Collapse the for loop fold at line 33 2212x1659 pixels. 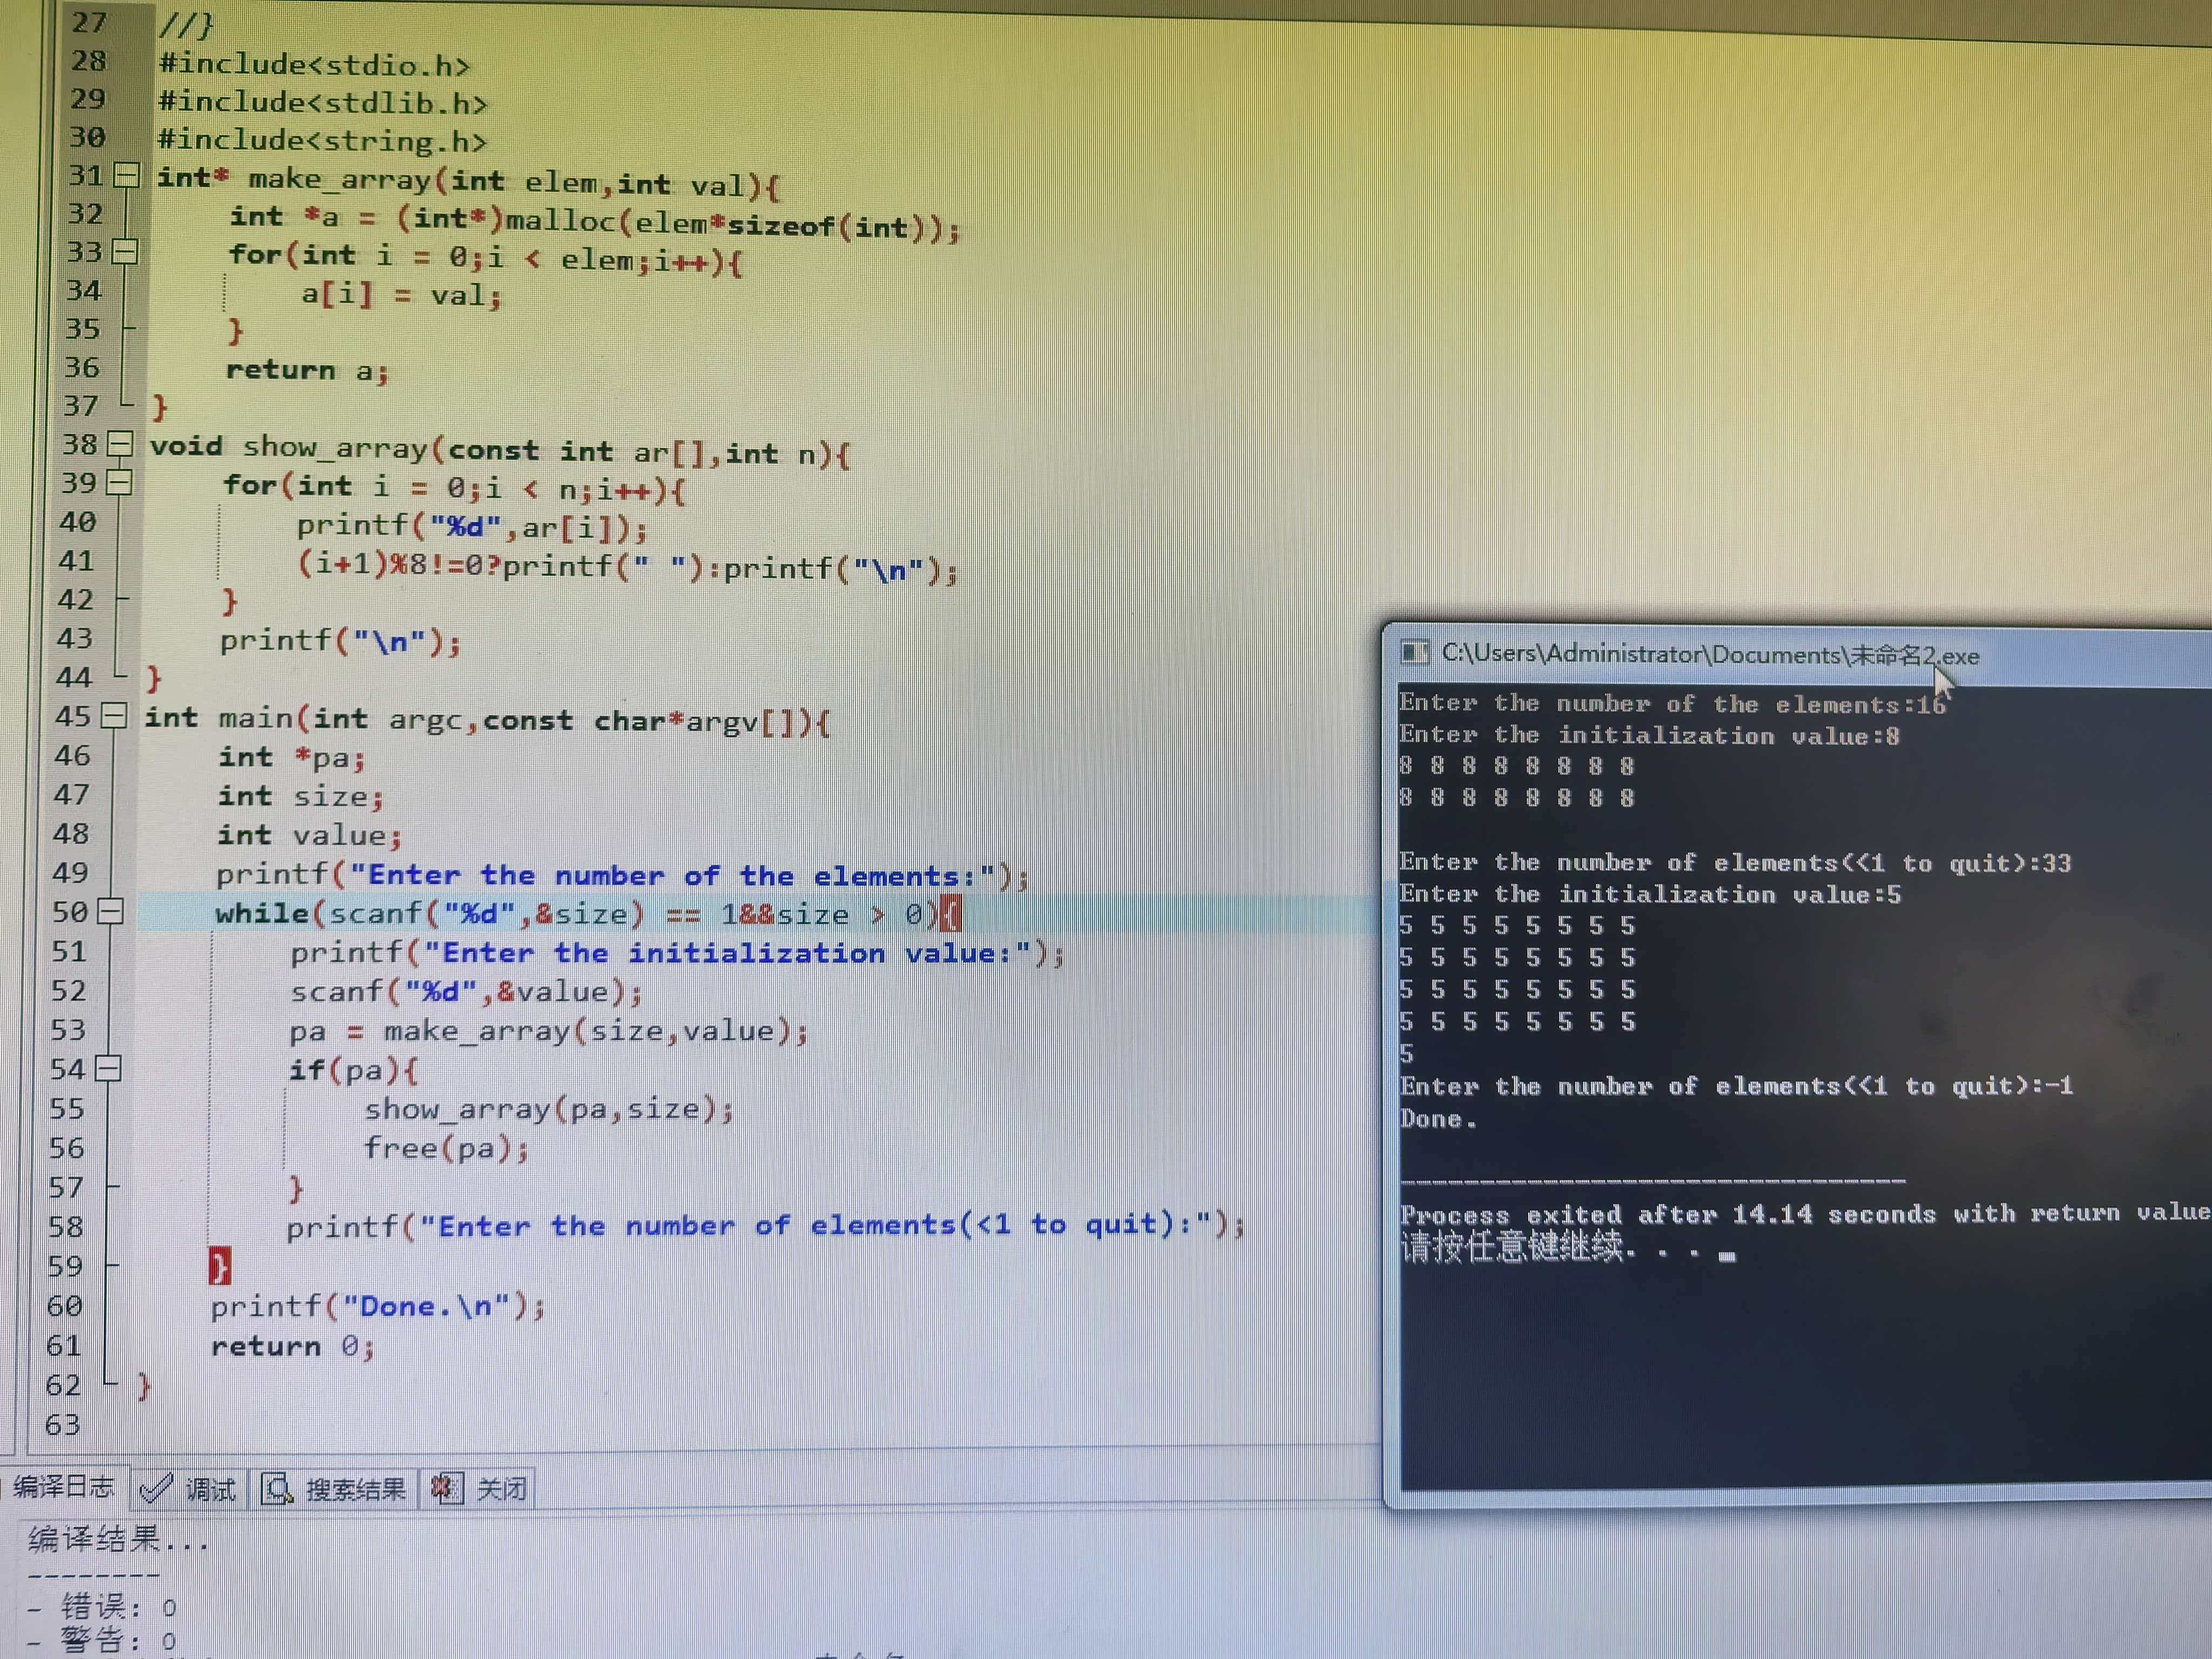125,252
